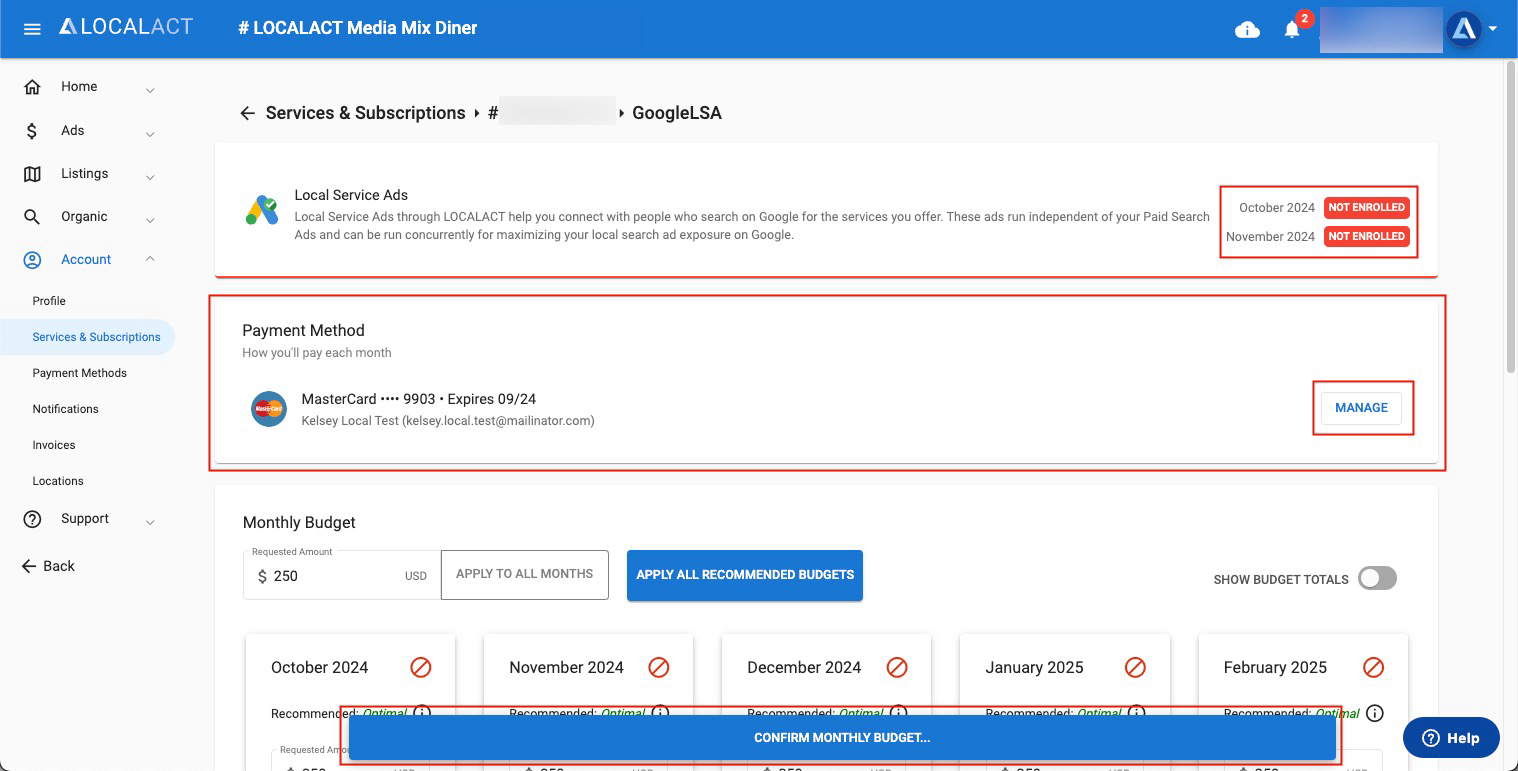Viewport: 1518px width, 771px height.
Task: Click October 2024 disabled circle icon
Action: click(x=420, y=667)
